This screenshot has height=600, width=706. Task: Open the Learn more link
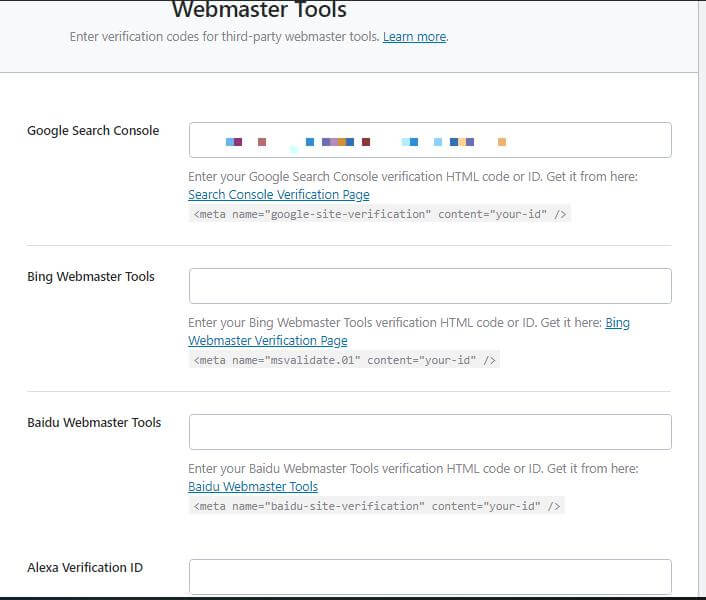tap(415, 36)
